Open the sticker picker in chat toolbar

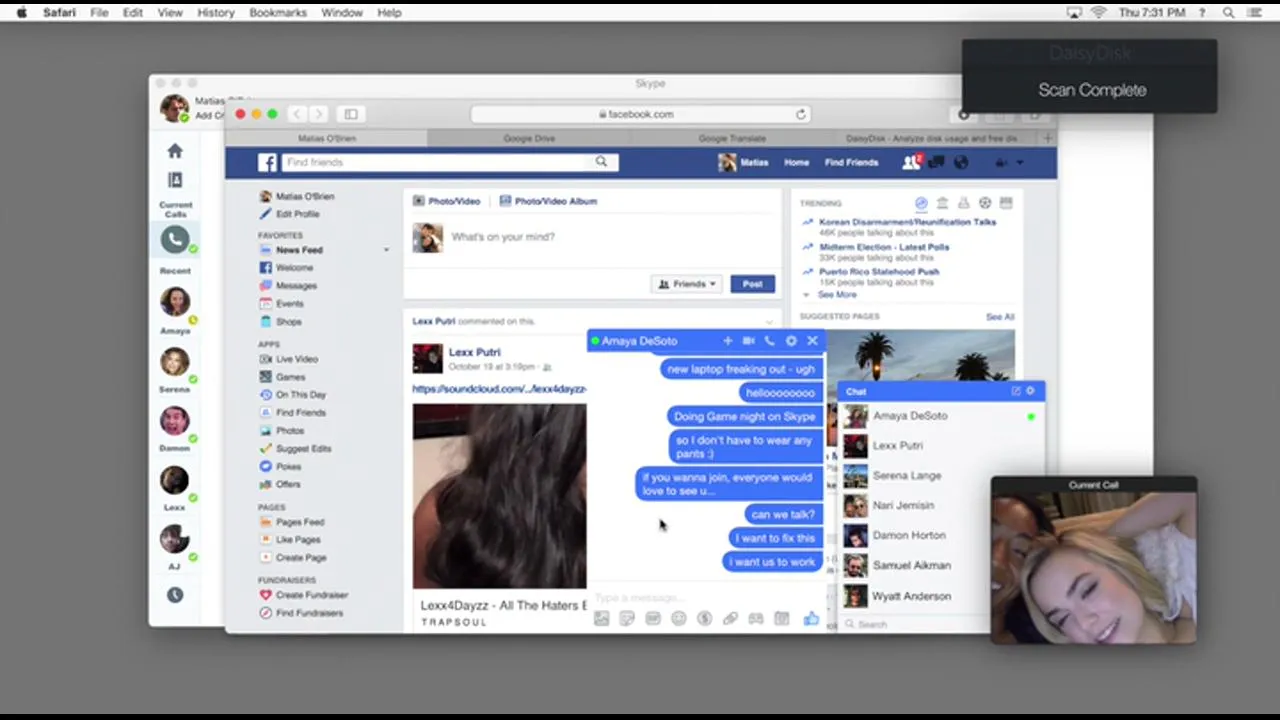[627, 619]
